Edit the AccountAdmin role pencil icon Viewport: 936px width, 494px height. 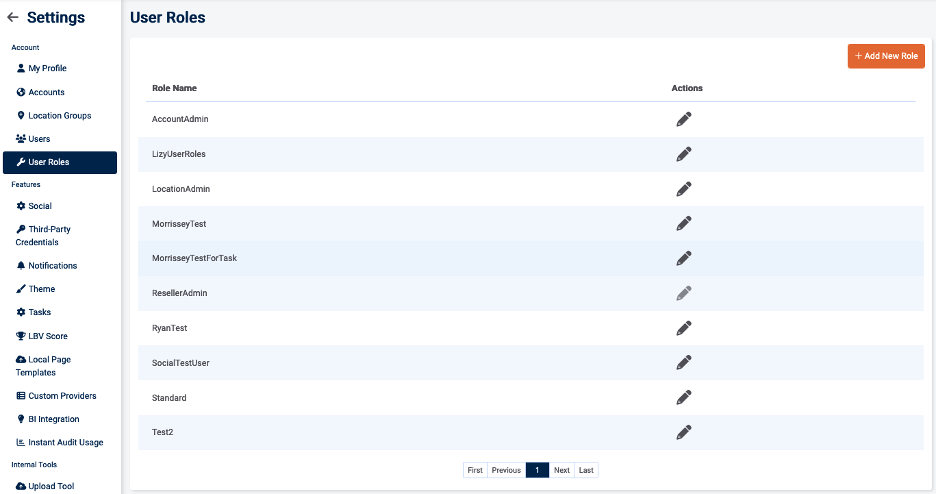click(x=683, y=119)
